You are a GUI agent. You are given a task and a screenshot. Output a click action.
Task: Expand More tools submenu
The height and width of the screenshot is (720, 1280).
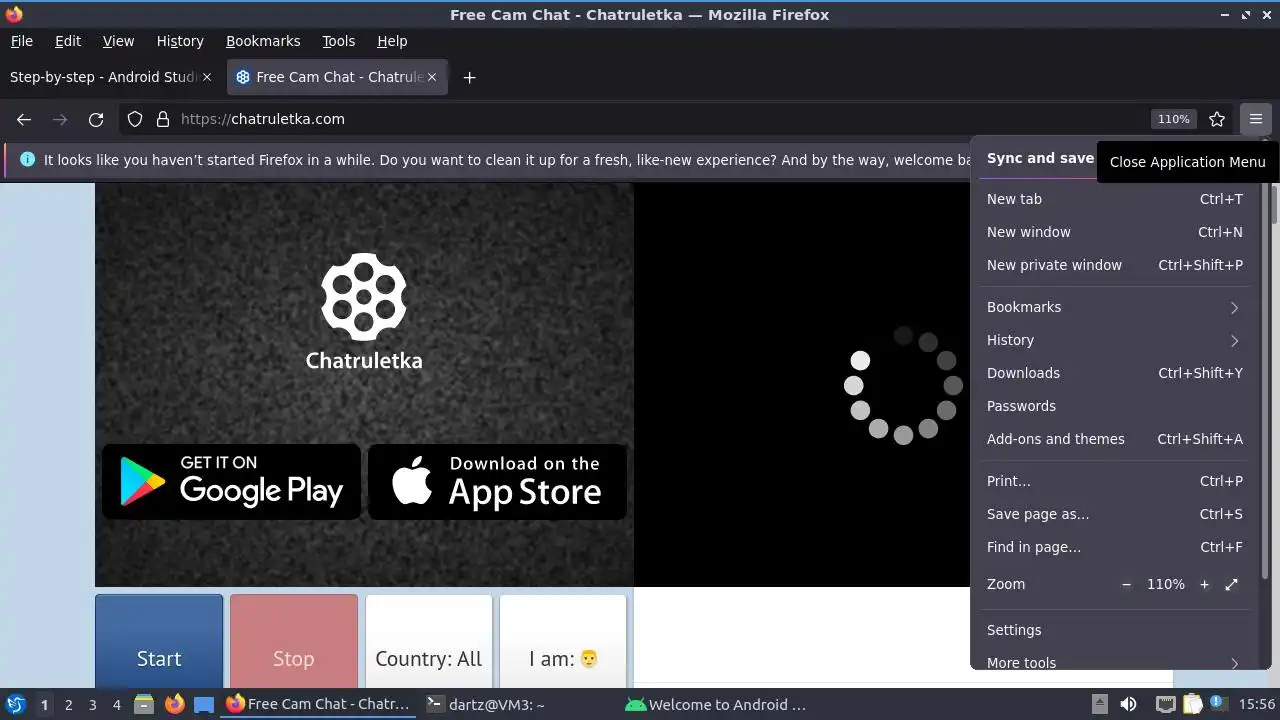point(1114,662)
